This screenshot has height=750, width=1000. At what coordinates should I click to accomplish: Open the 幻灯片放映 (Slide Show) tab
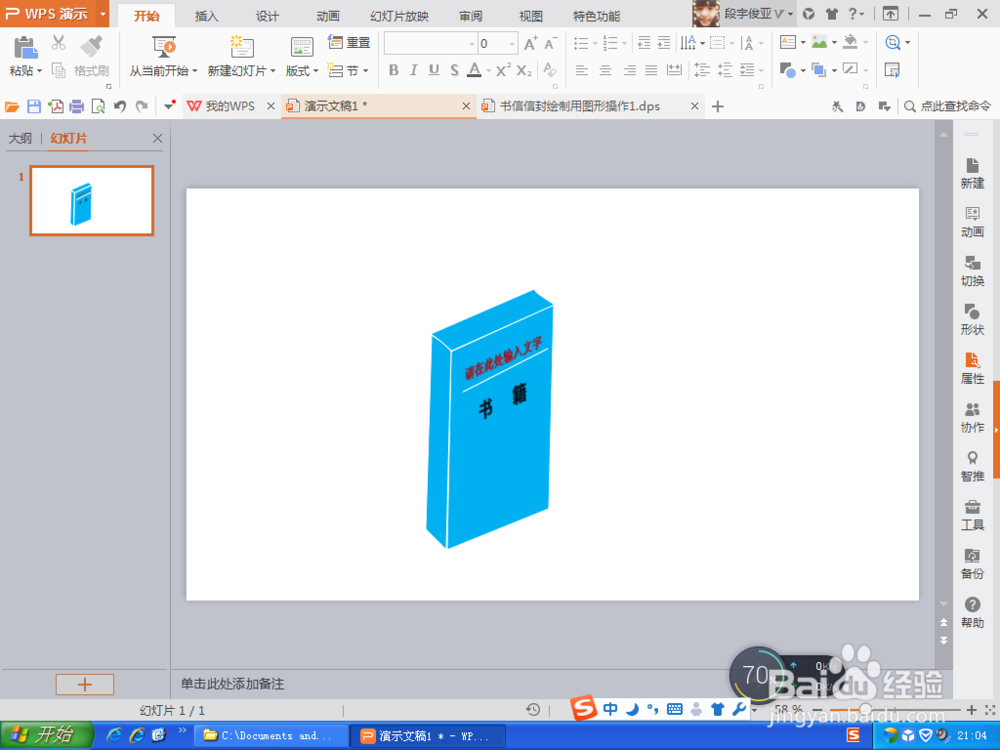tap(399, 16)
